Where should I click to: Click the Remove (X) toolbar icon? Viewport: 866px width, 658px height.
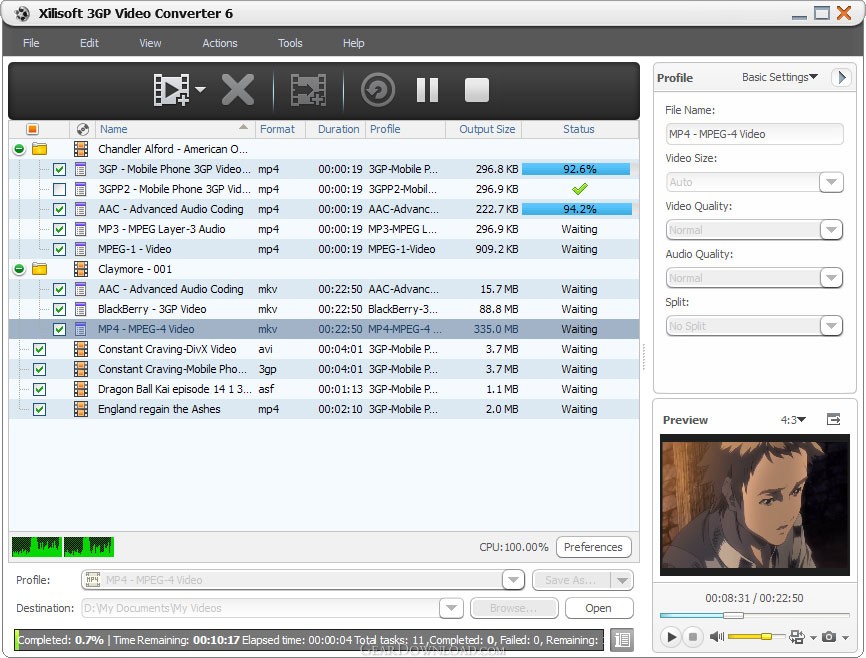click(x=237, y=90)
